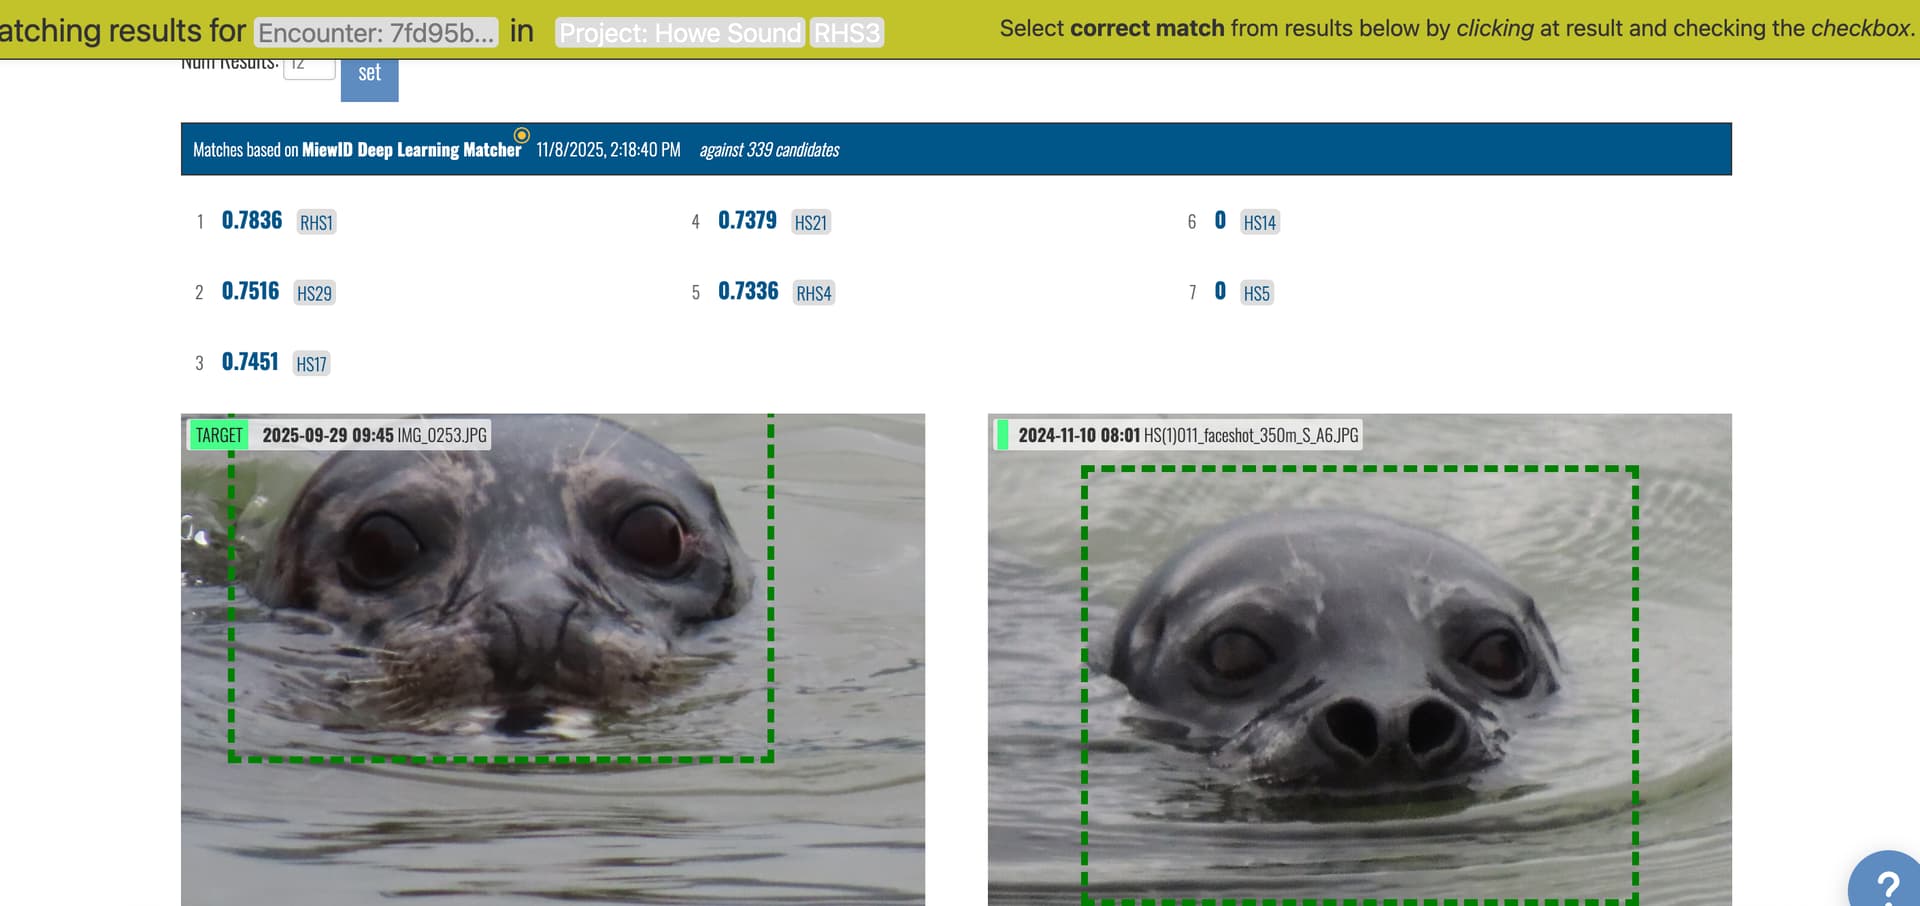Open the HS17 individual label
This screenshot has width=1920, height=906.
[311, 364]
